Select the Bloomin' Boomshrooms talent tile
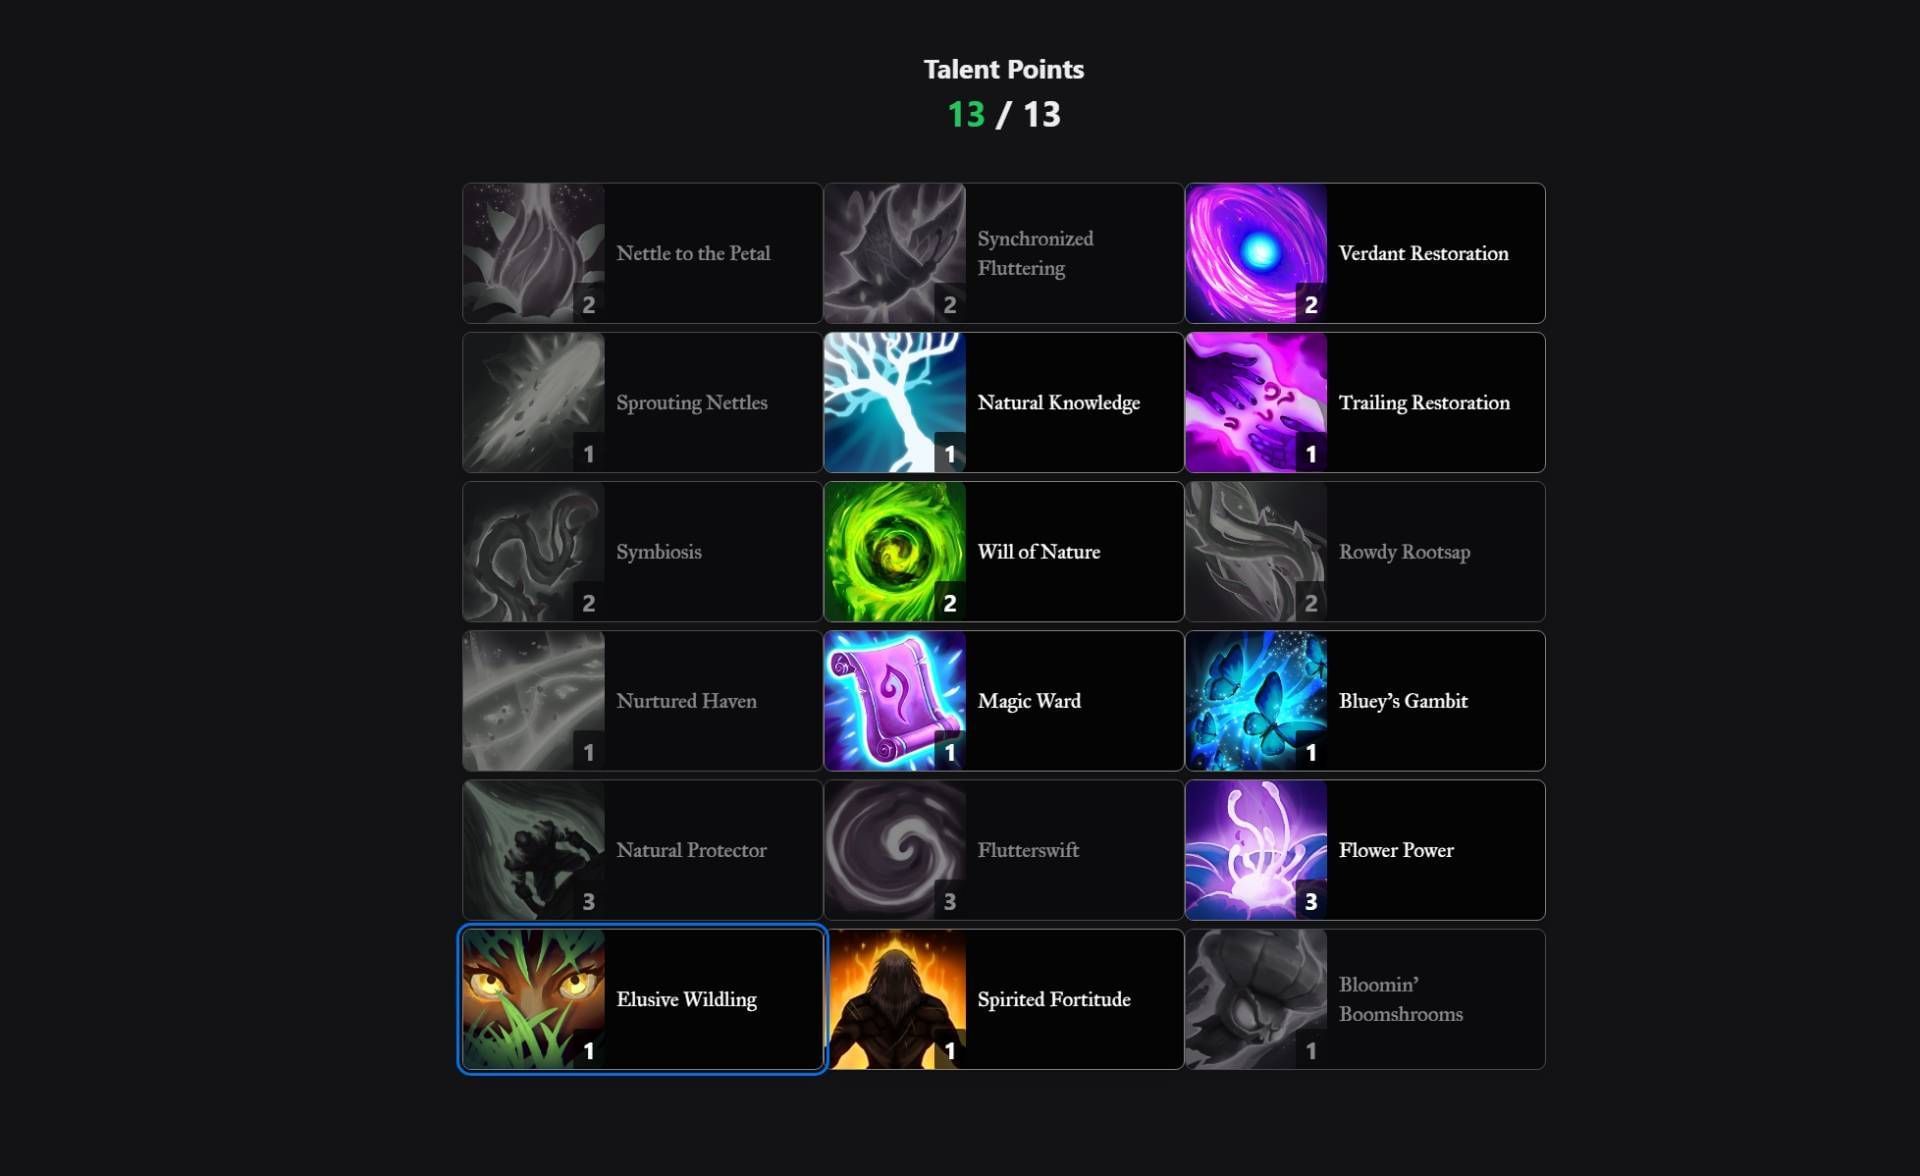This screenshot has height=1176, width=1920. [x=1365, y=999]
